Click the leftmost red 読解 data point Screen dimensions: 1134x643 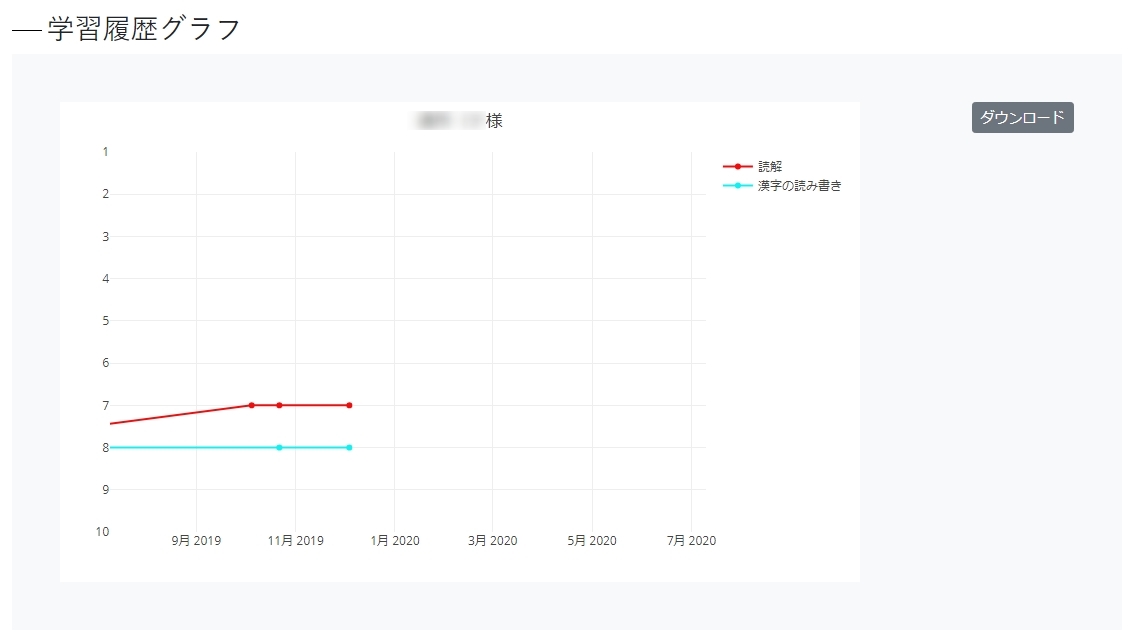252,405
